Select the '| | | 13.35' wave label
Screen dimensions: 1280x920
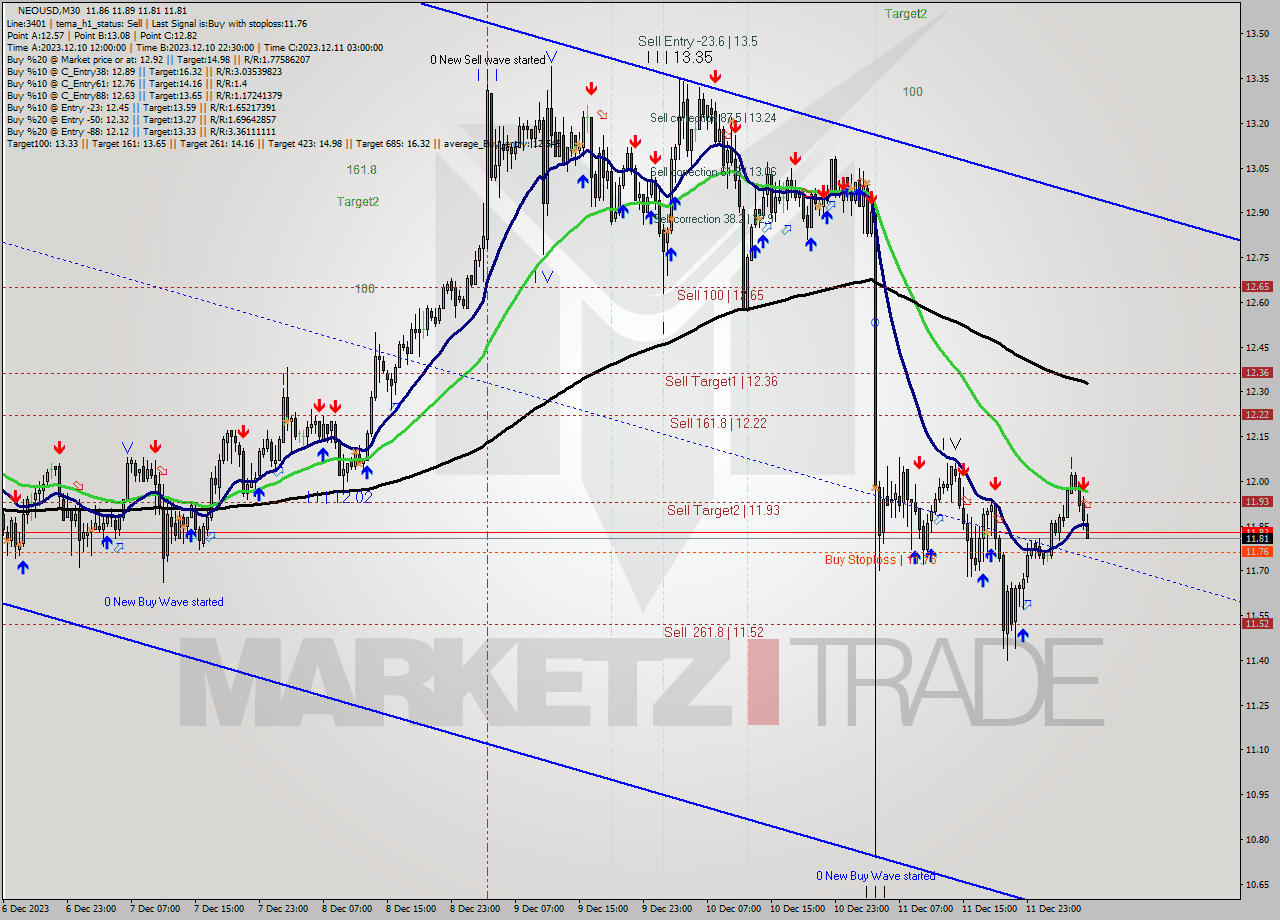(679, 57)
